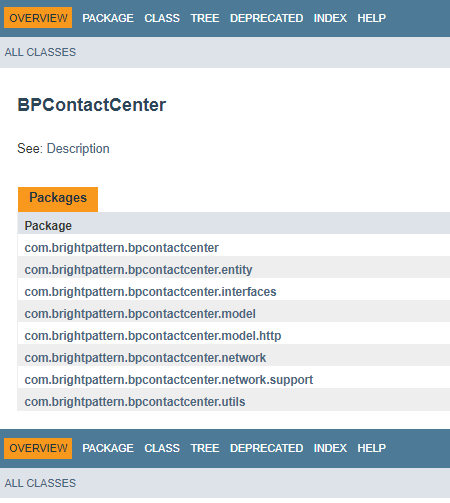
Task: Open the bpcontactcenter.entity package
Action: (138, 270)
